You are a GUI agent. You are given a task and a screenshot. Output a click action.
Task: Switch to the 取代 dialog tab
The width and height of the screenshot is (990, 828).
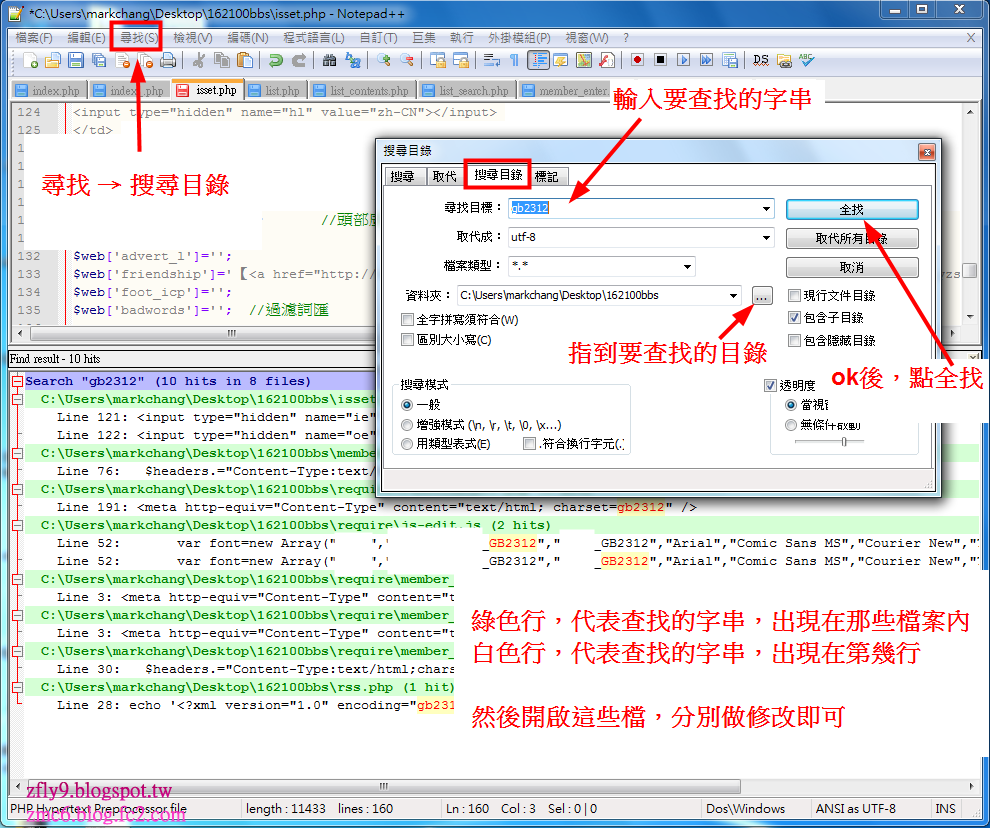coord(444,177)
